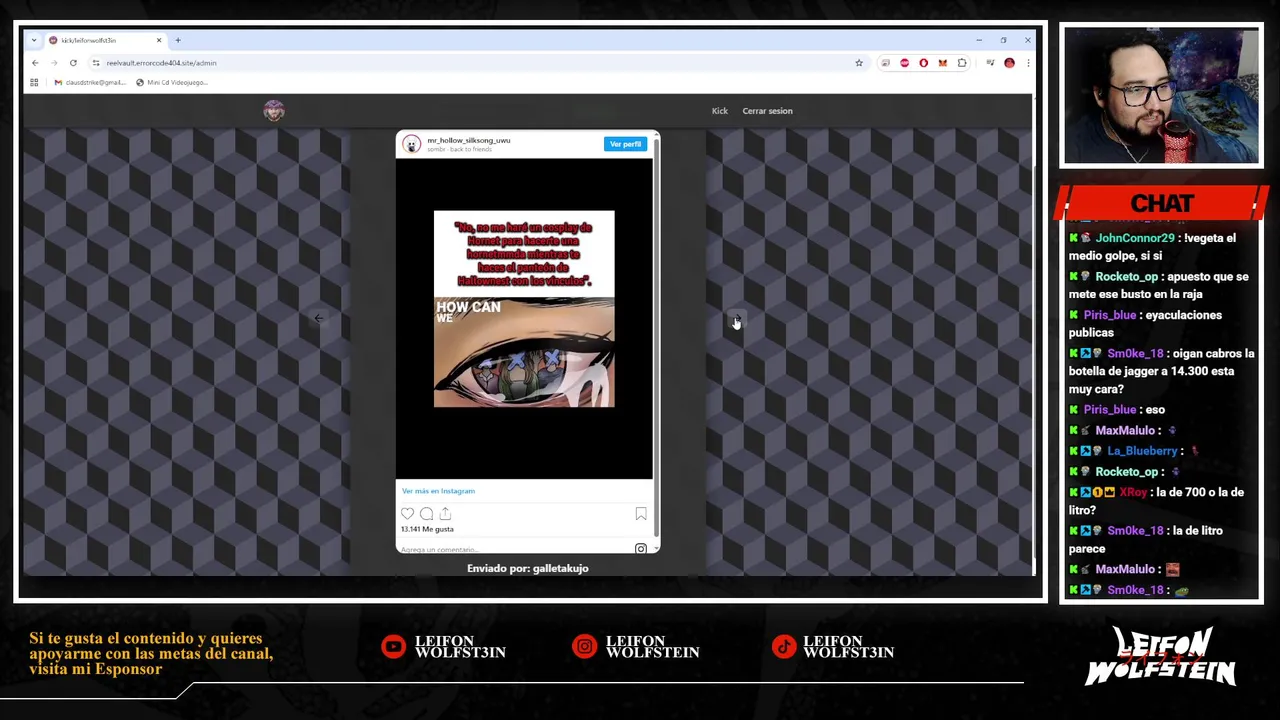Screen dimensions: 1280x720
Task: Go to previous reel with left arrow
Action: click(x=318, y=318)
